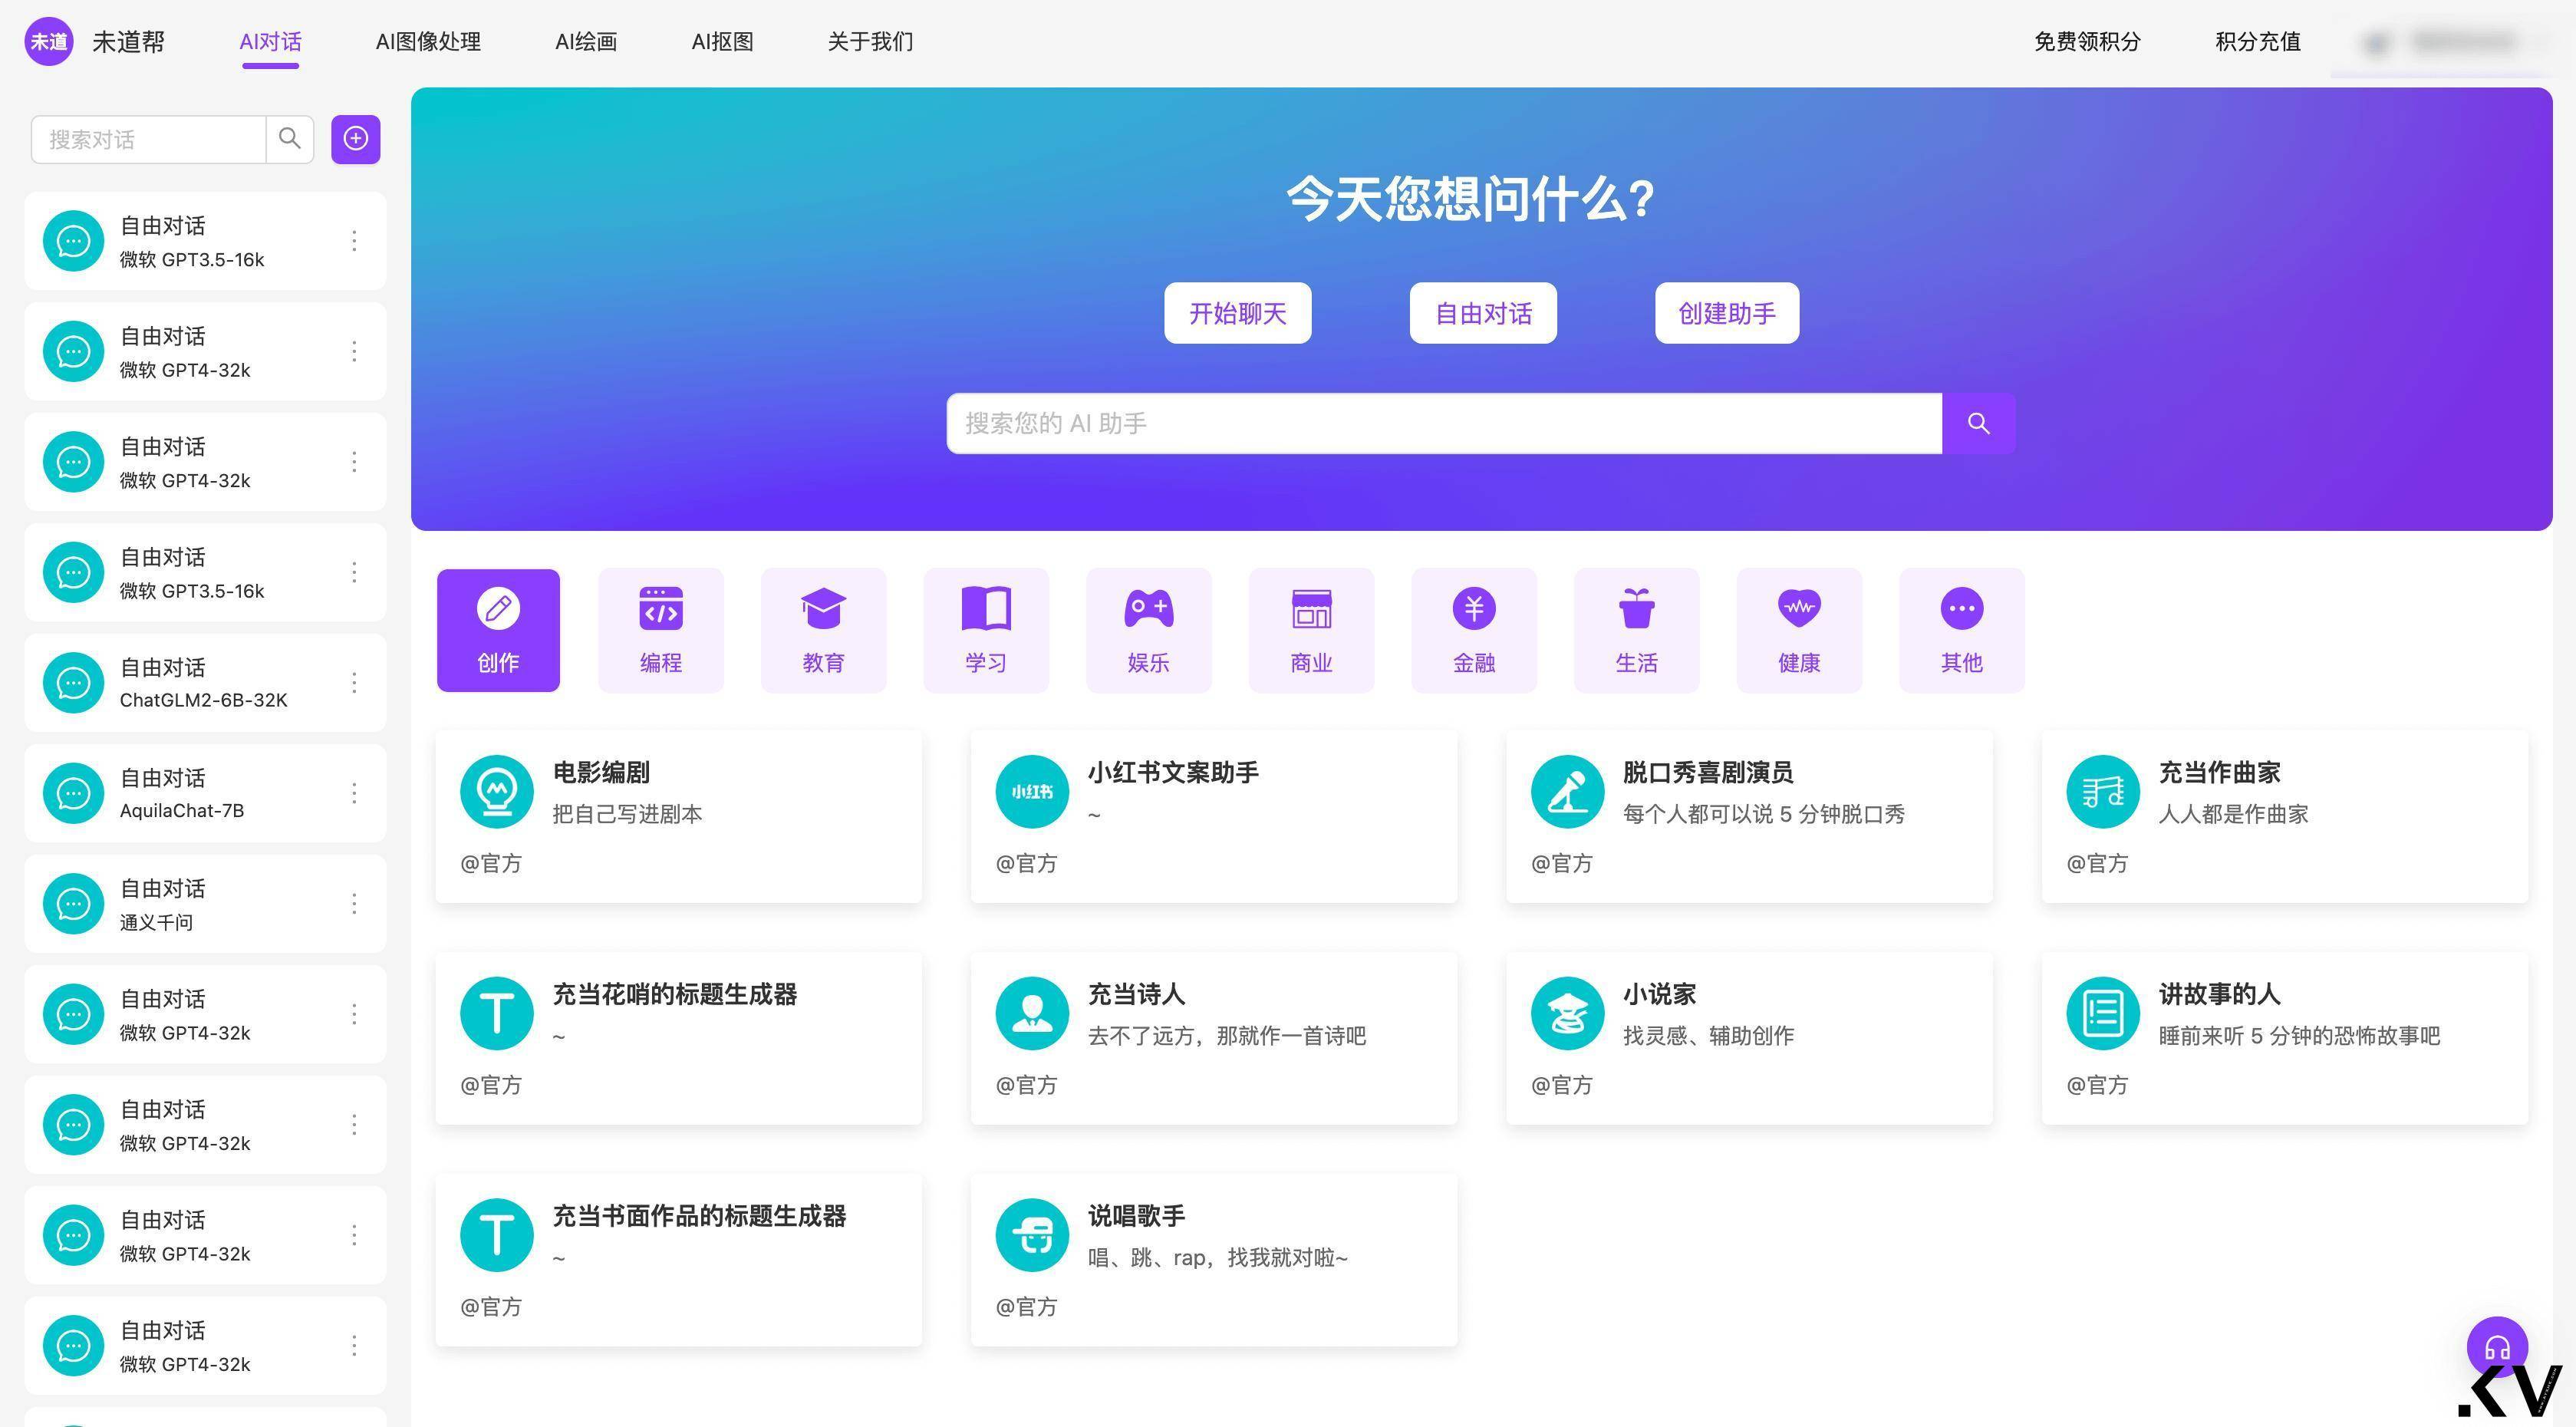Open the AquilaChat-7B conversation
This screenshot has height=1427, width=2576.
click(205, 793)
